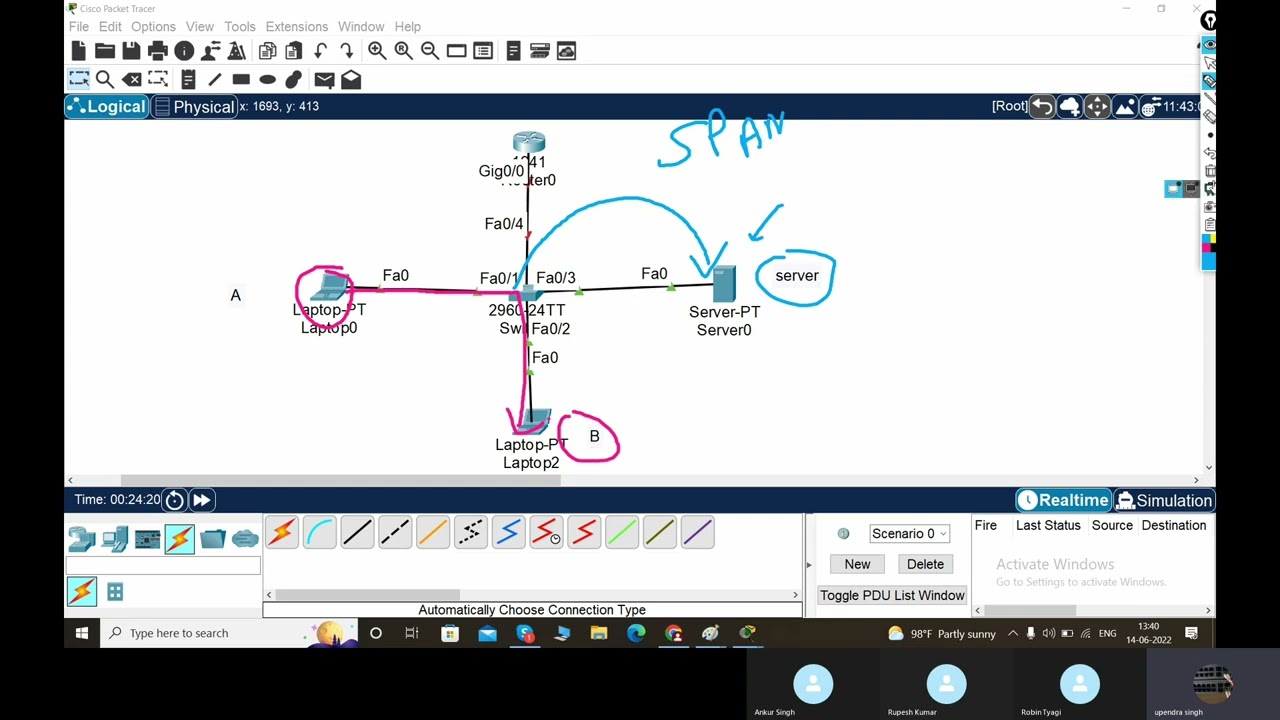
Task: Choose the Select tool with dashed rectangle
Action: [79, 79]
